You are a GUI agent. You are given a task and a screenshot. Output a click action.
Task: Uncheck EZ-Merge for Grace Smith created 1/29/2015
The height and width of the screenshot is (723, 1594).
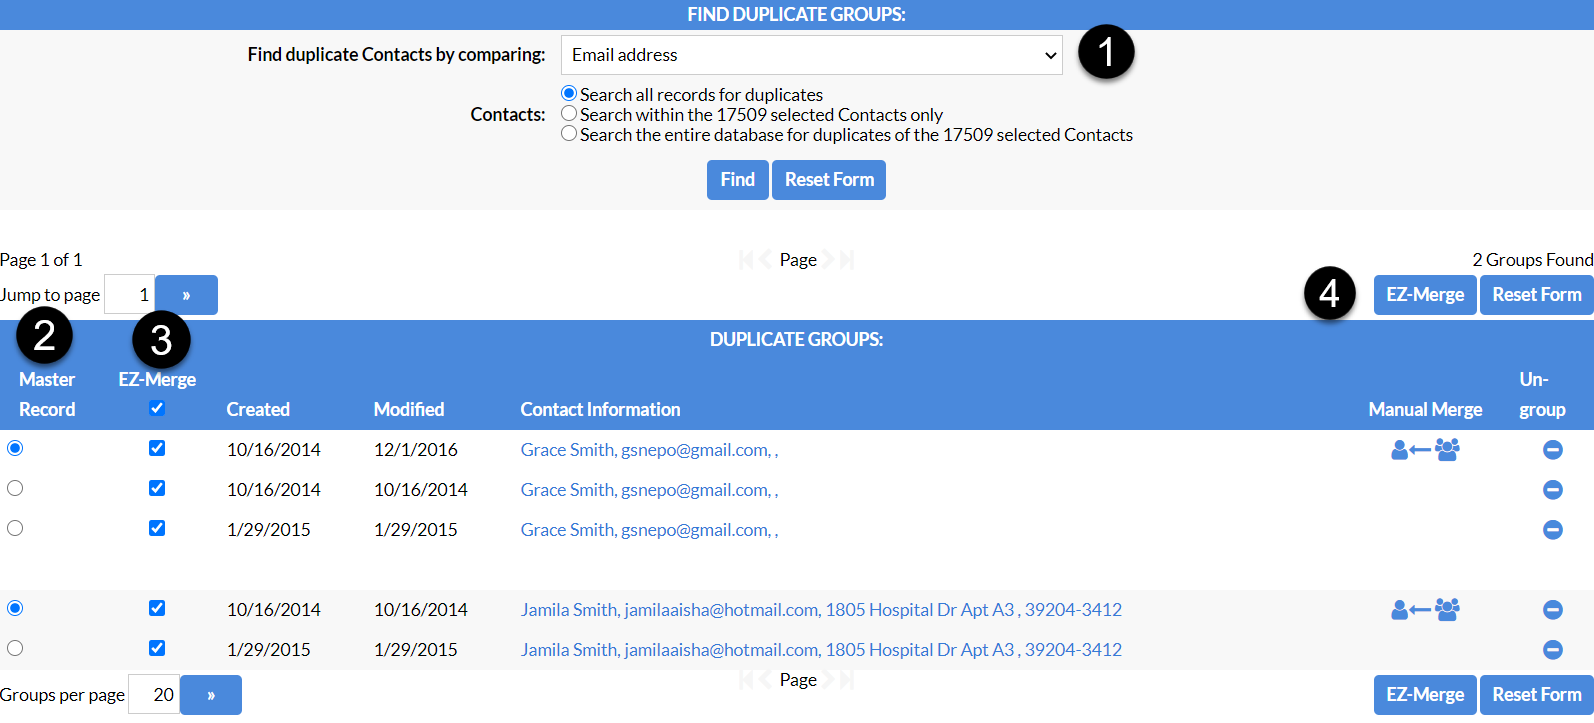tap(157, 528)
